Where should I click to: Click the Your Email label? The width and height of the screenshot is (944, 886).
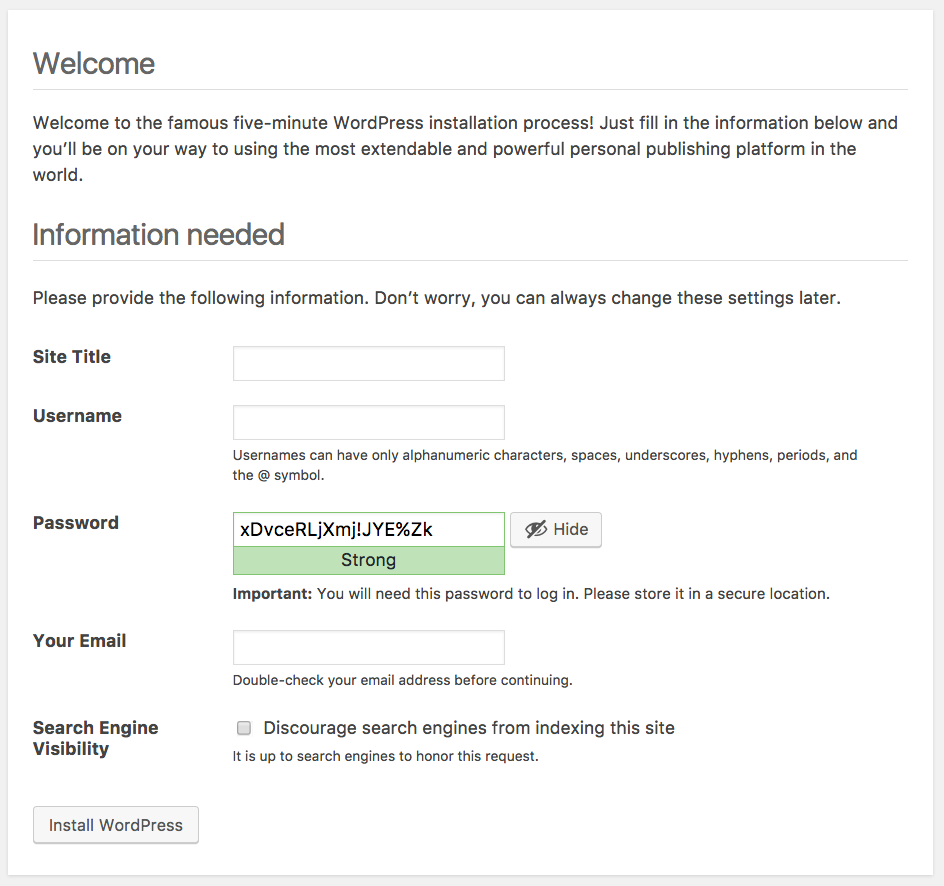pyautogui.click(x=79, y=641)
